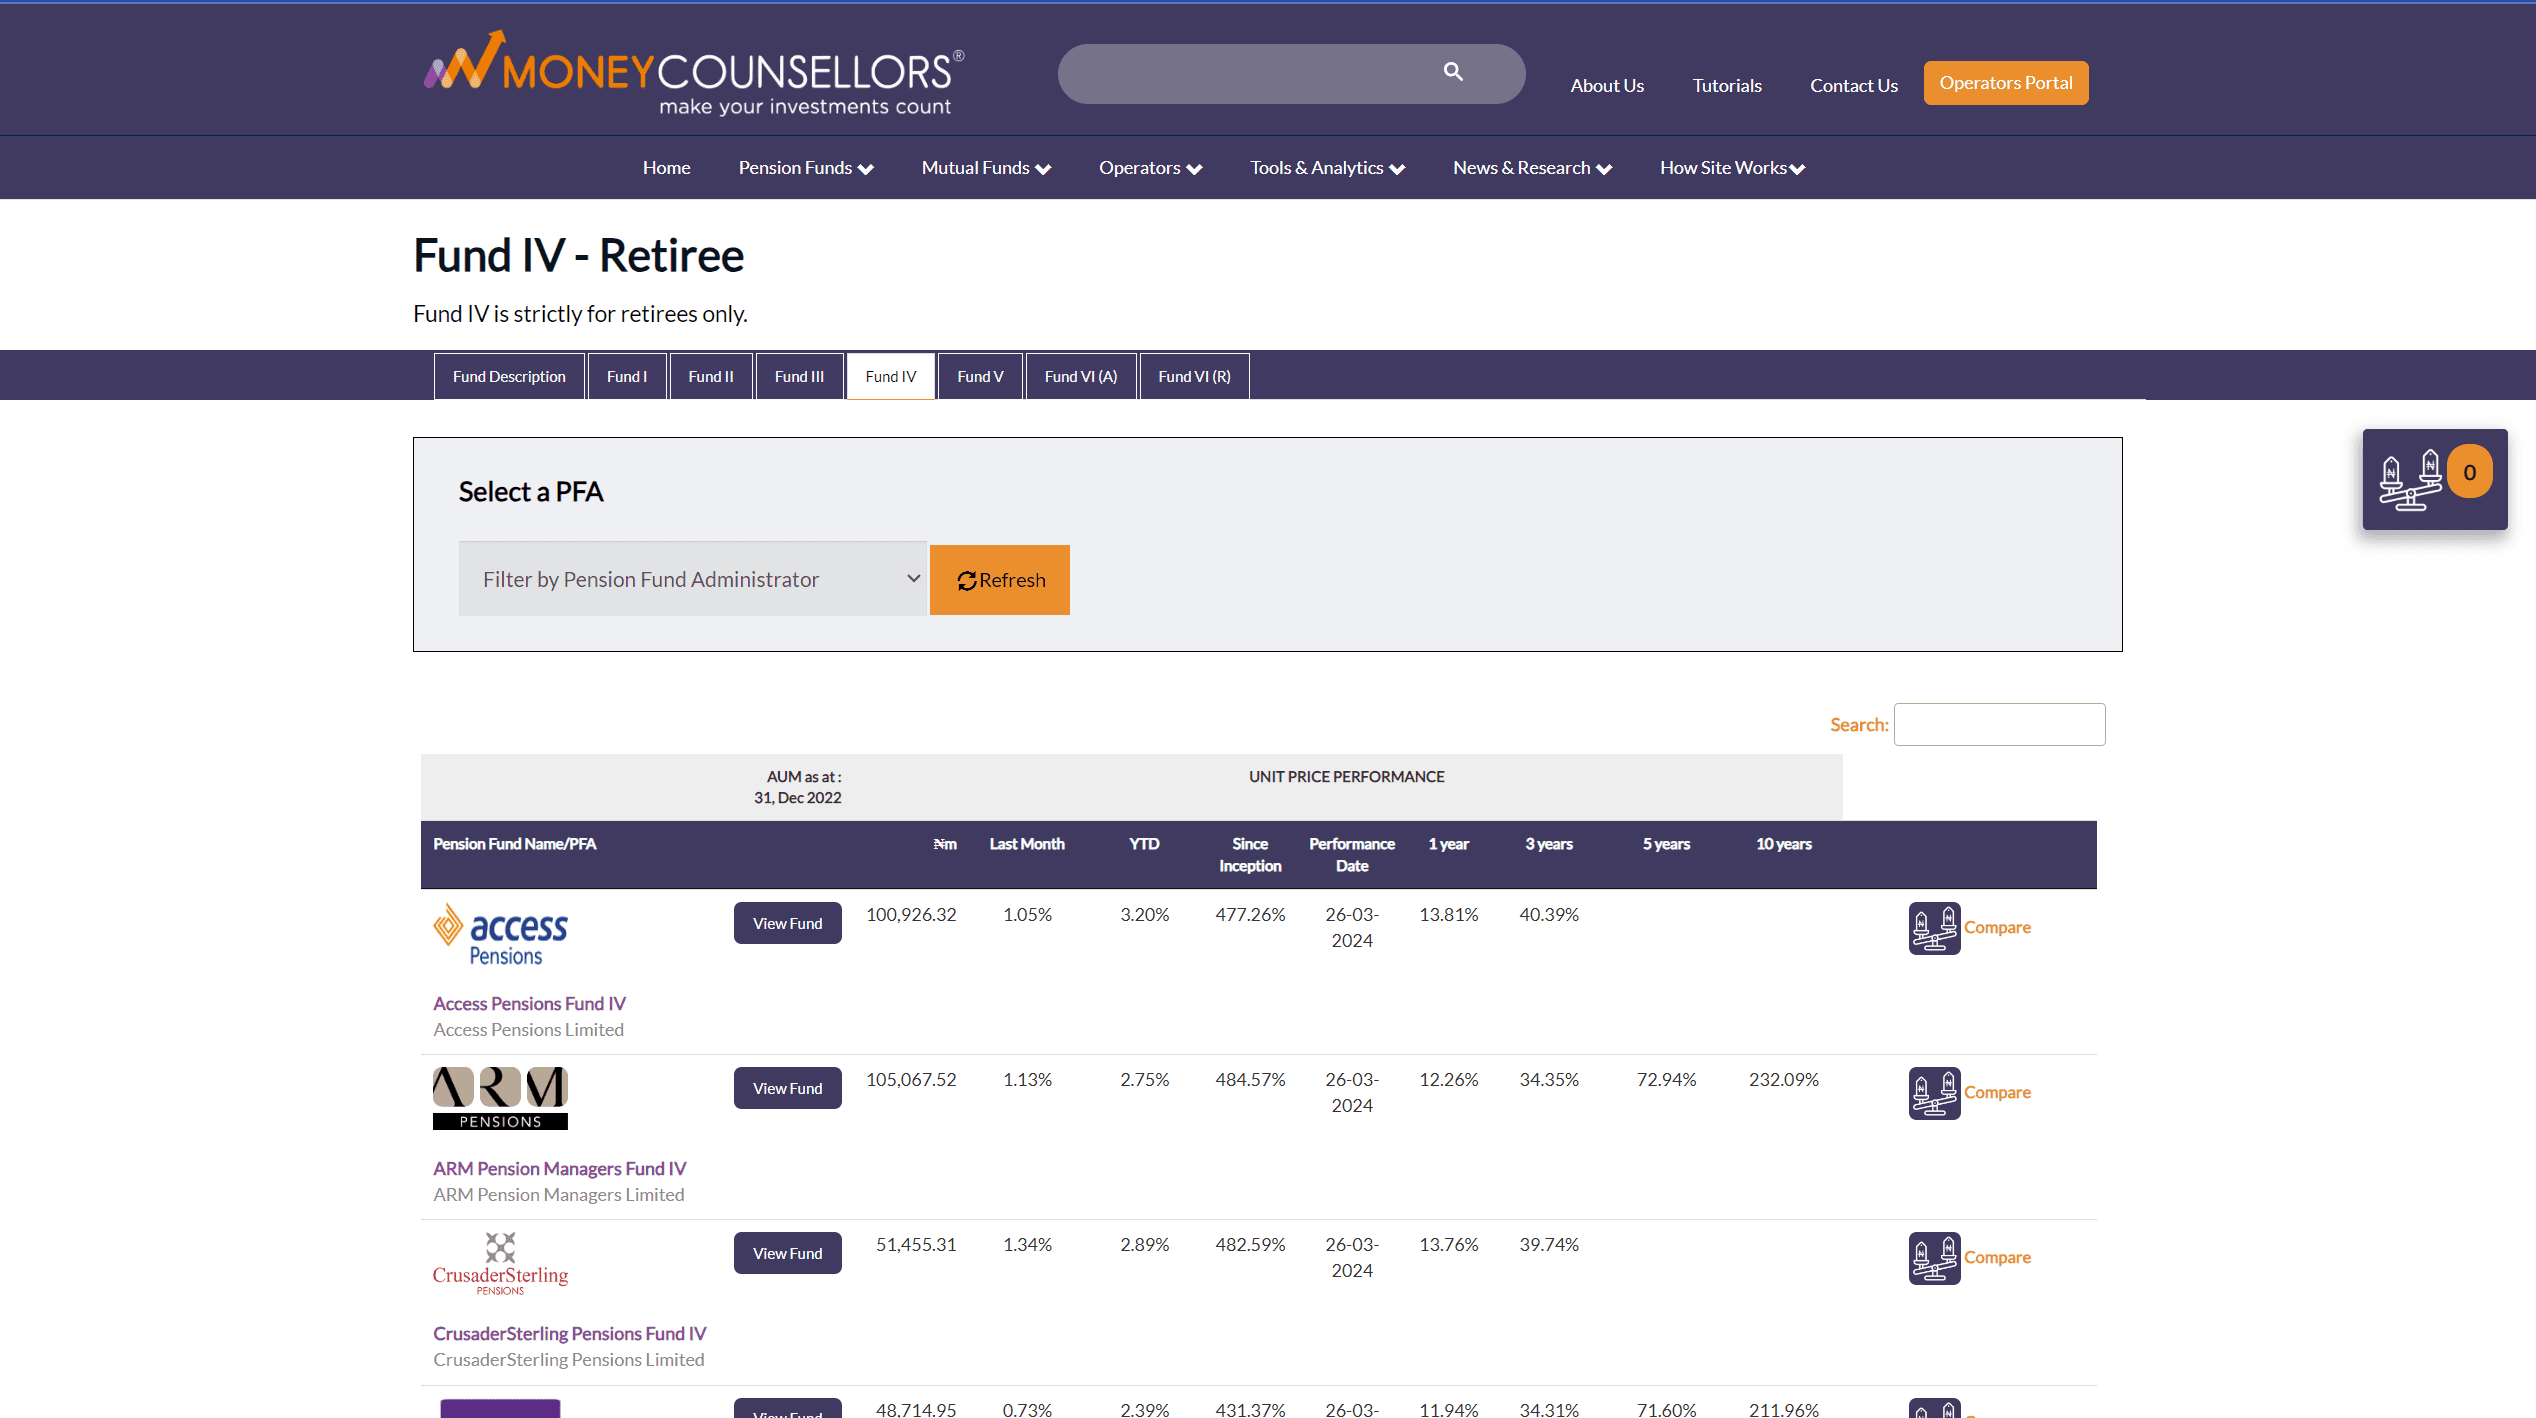Open ARM Pension Managers Fund IV link
2536x1418 pixels.
559,1168
